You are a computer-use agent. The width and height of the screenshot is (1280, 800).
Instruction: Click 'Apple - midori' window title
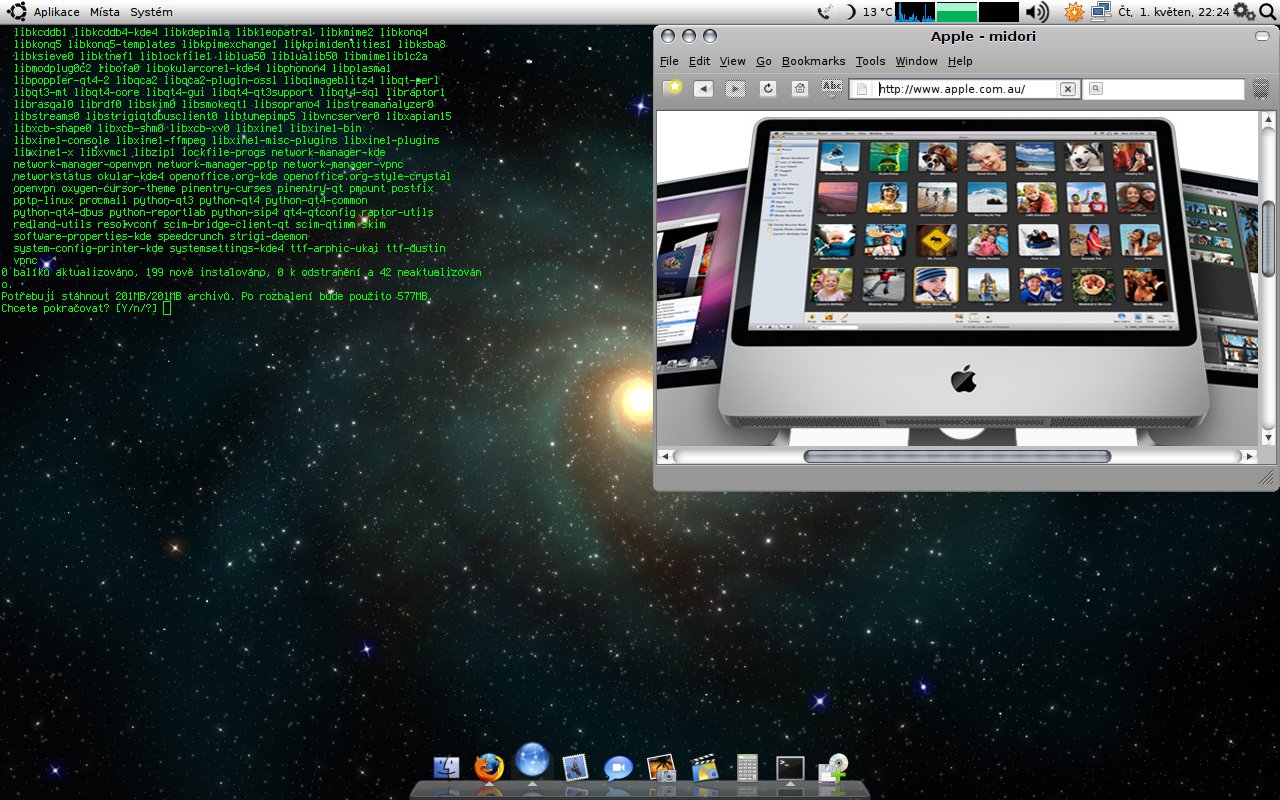click(x=983, y=37)
